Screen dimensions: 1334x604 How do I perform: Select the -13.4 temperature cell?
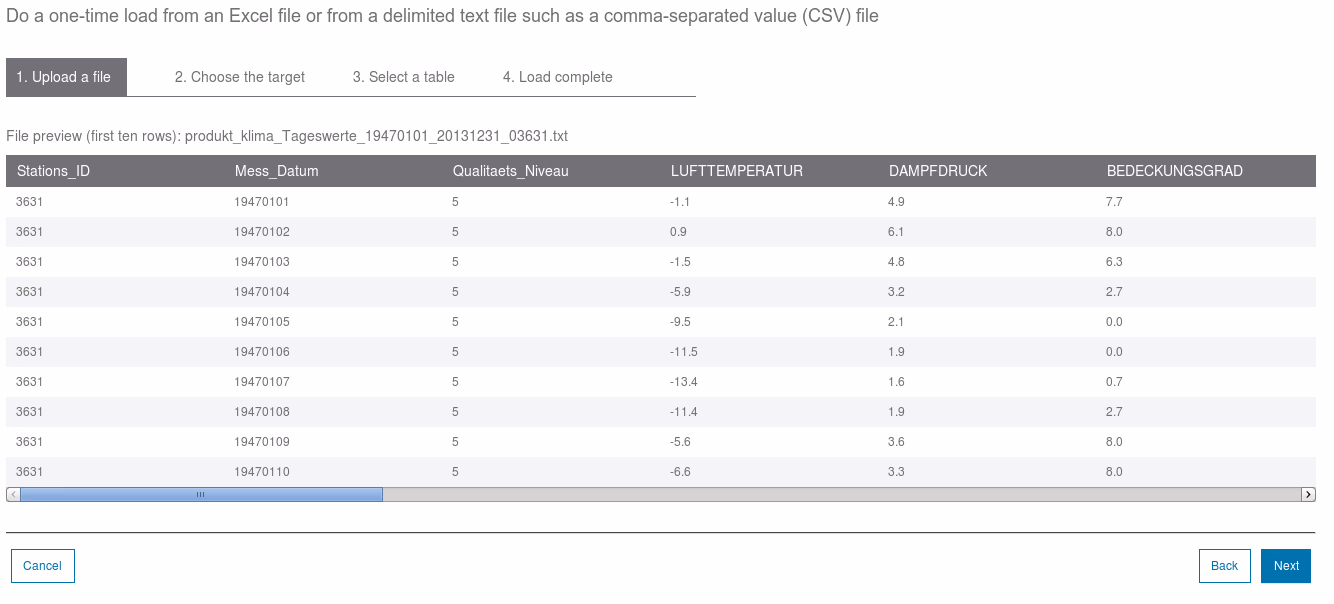pyautogui.click(x=685, y=382)
